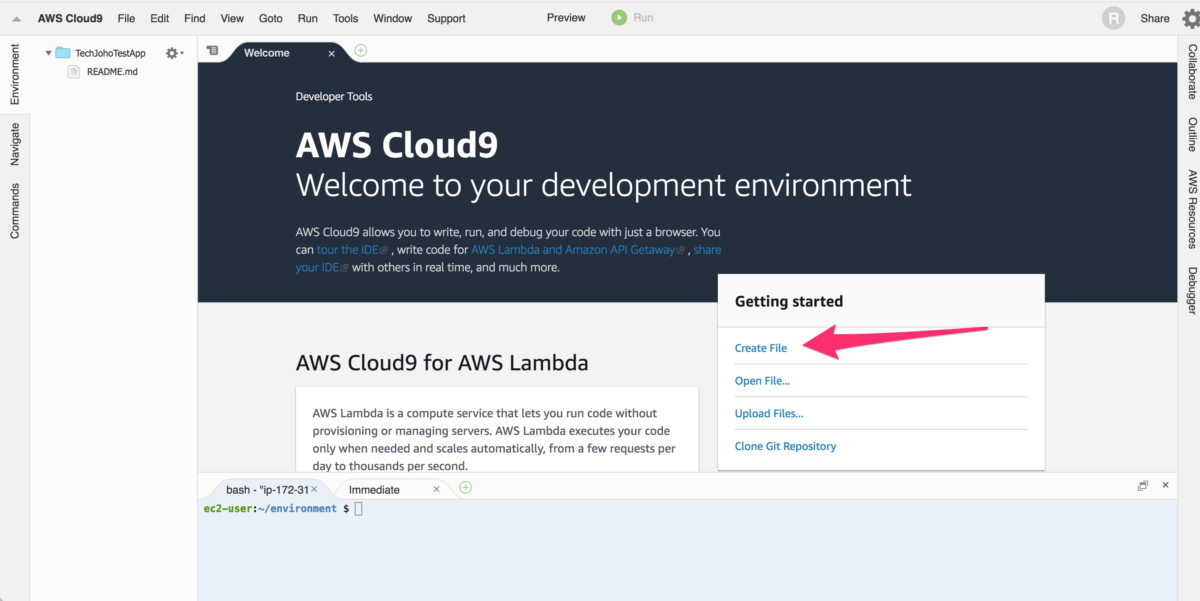Image resolution: width=1200 pixels, height=601 pixels.
Task: Add another terminal using the plus icon
Action: [x=465, y=487]
